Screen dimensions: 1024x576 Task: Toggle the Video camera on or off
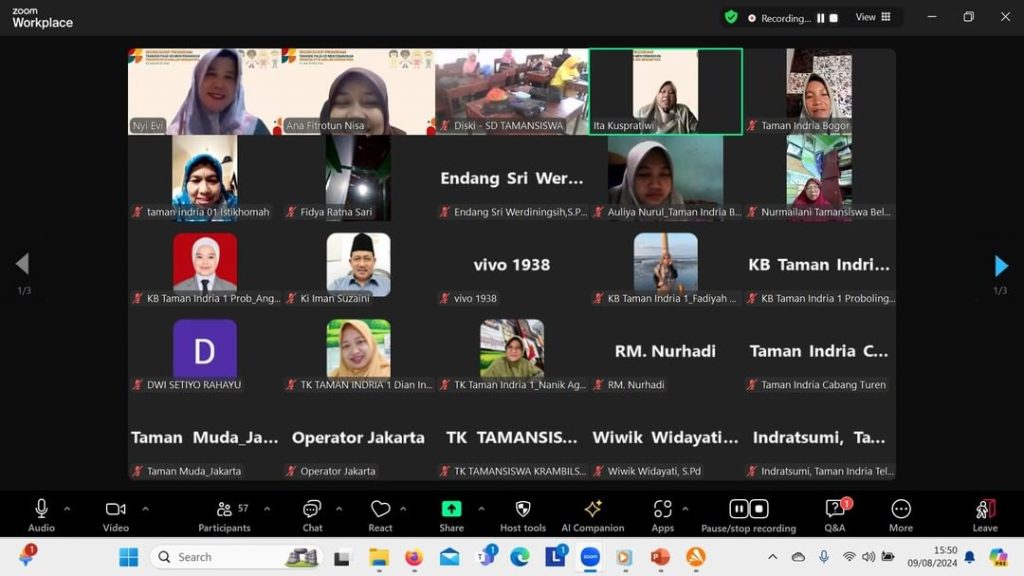[x=115, y=510]
